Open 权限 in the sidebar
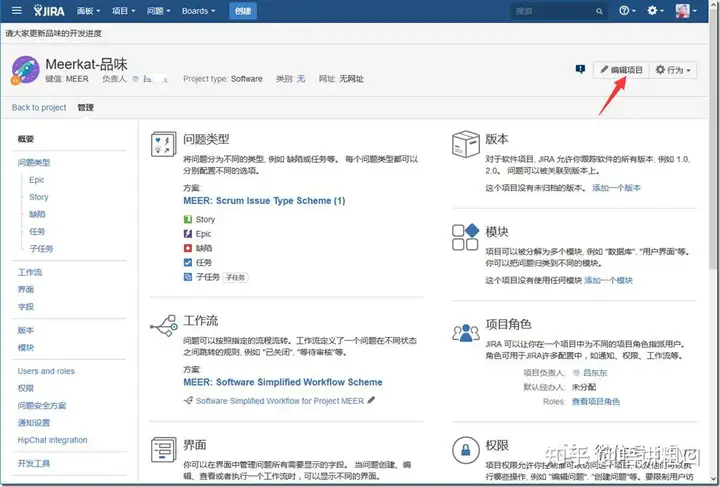Image resolution: width=720 pixels, height=487 pixels. pyautogui.click(x=26, y=388)
